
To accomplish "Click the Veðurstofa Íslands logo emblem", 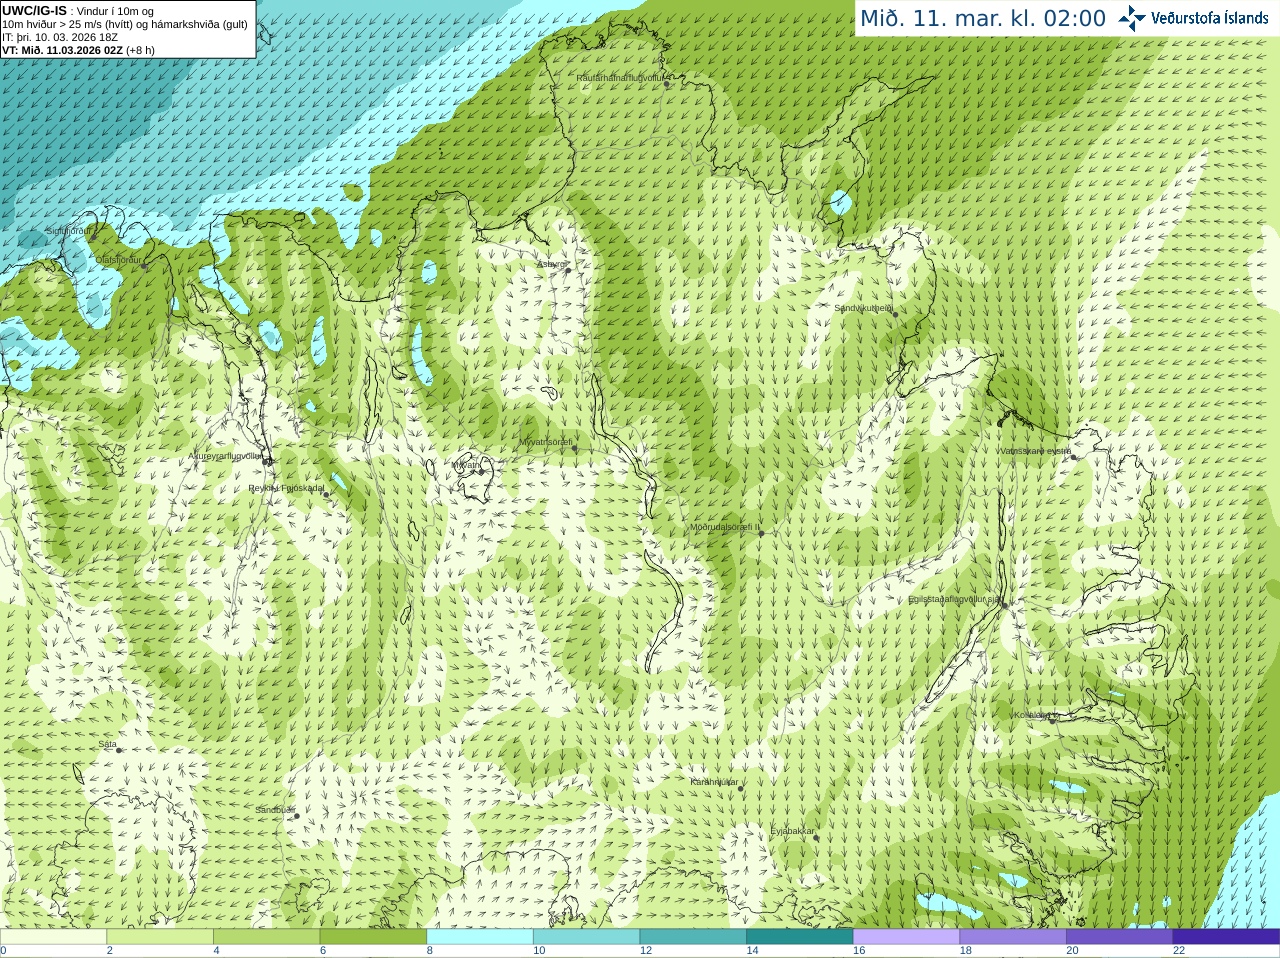I will [x=1132, y=18].
